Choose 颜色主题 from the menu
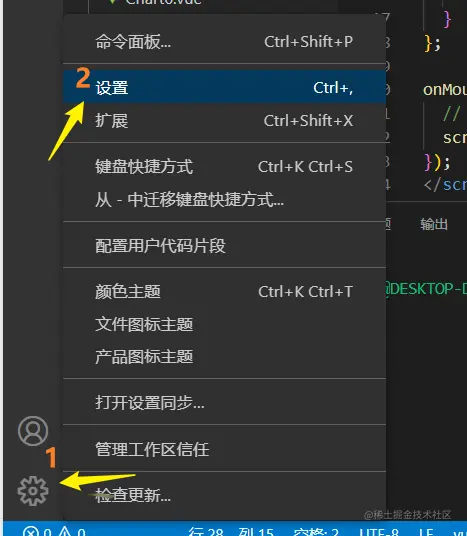467x536 pixels. tap(225, 292)
